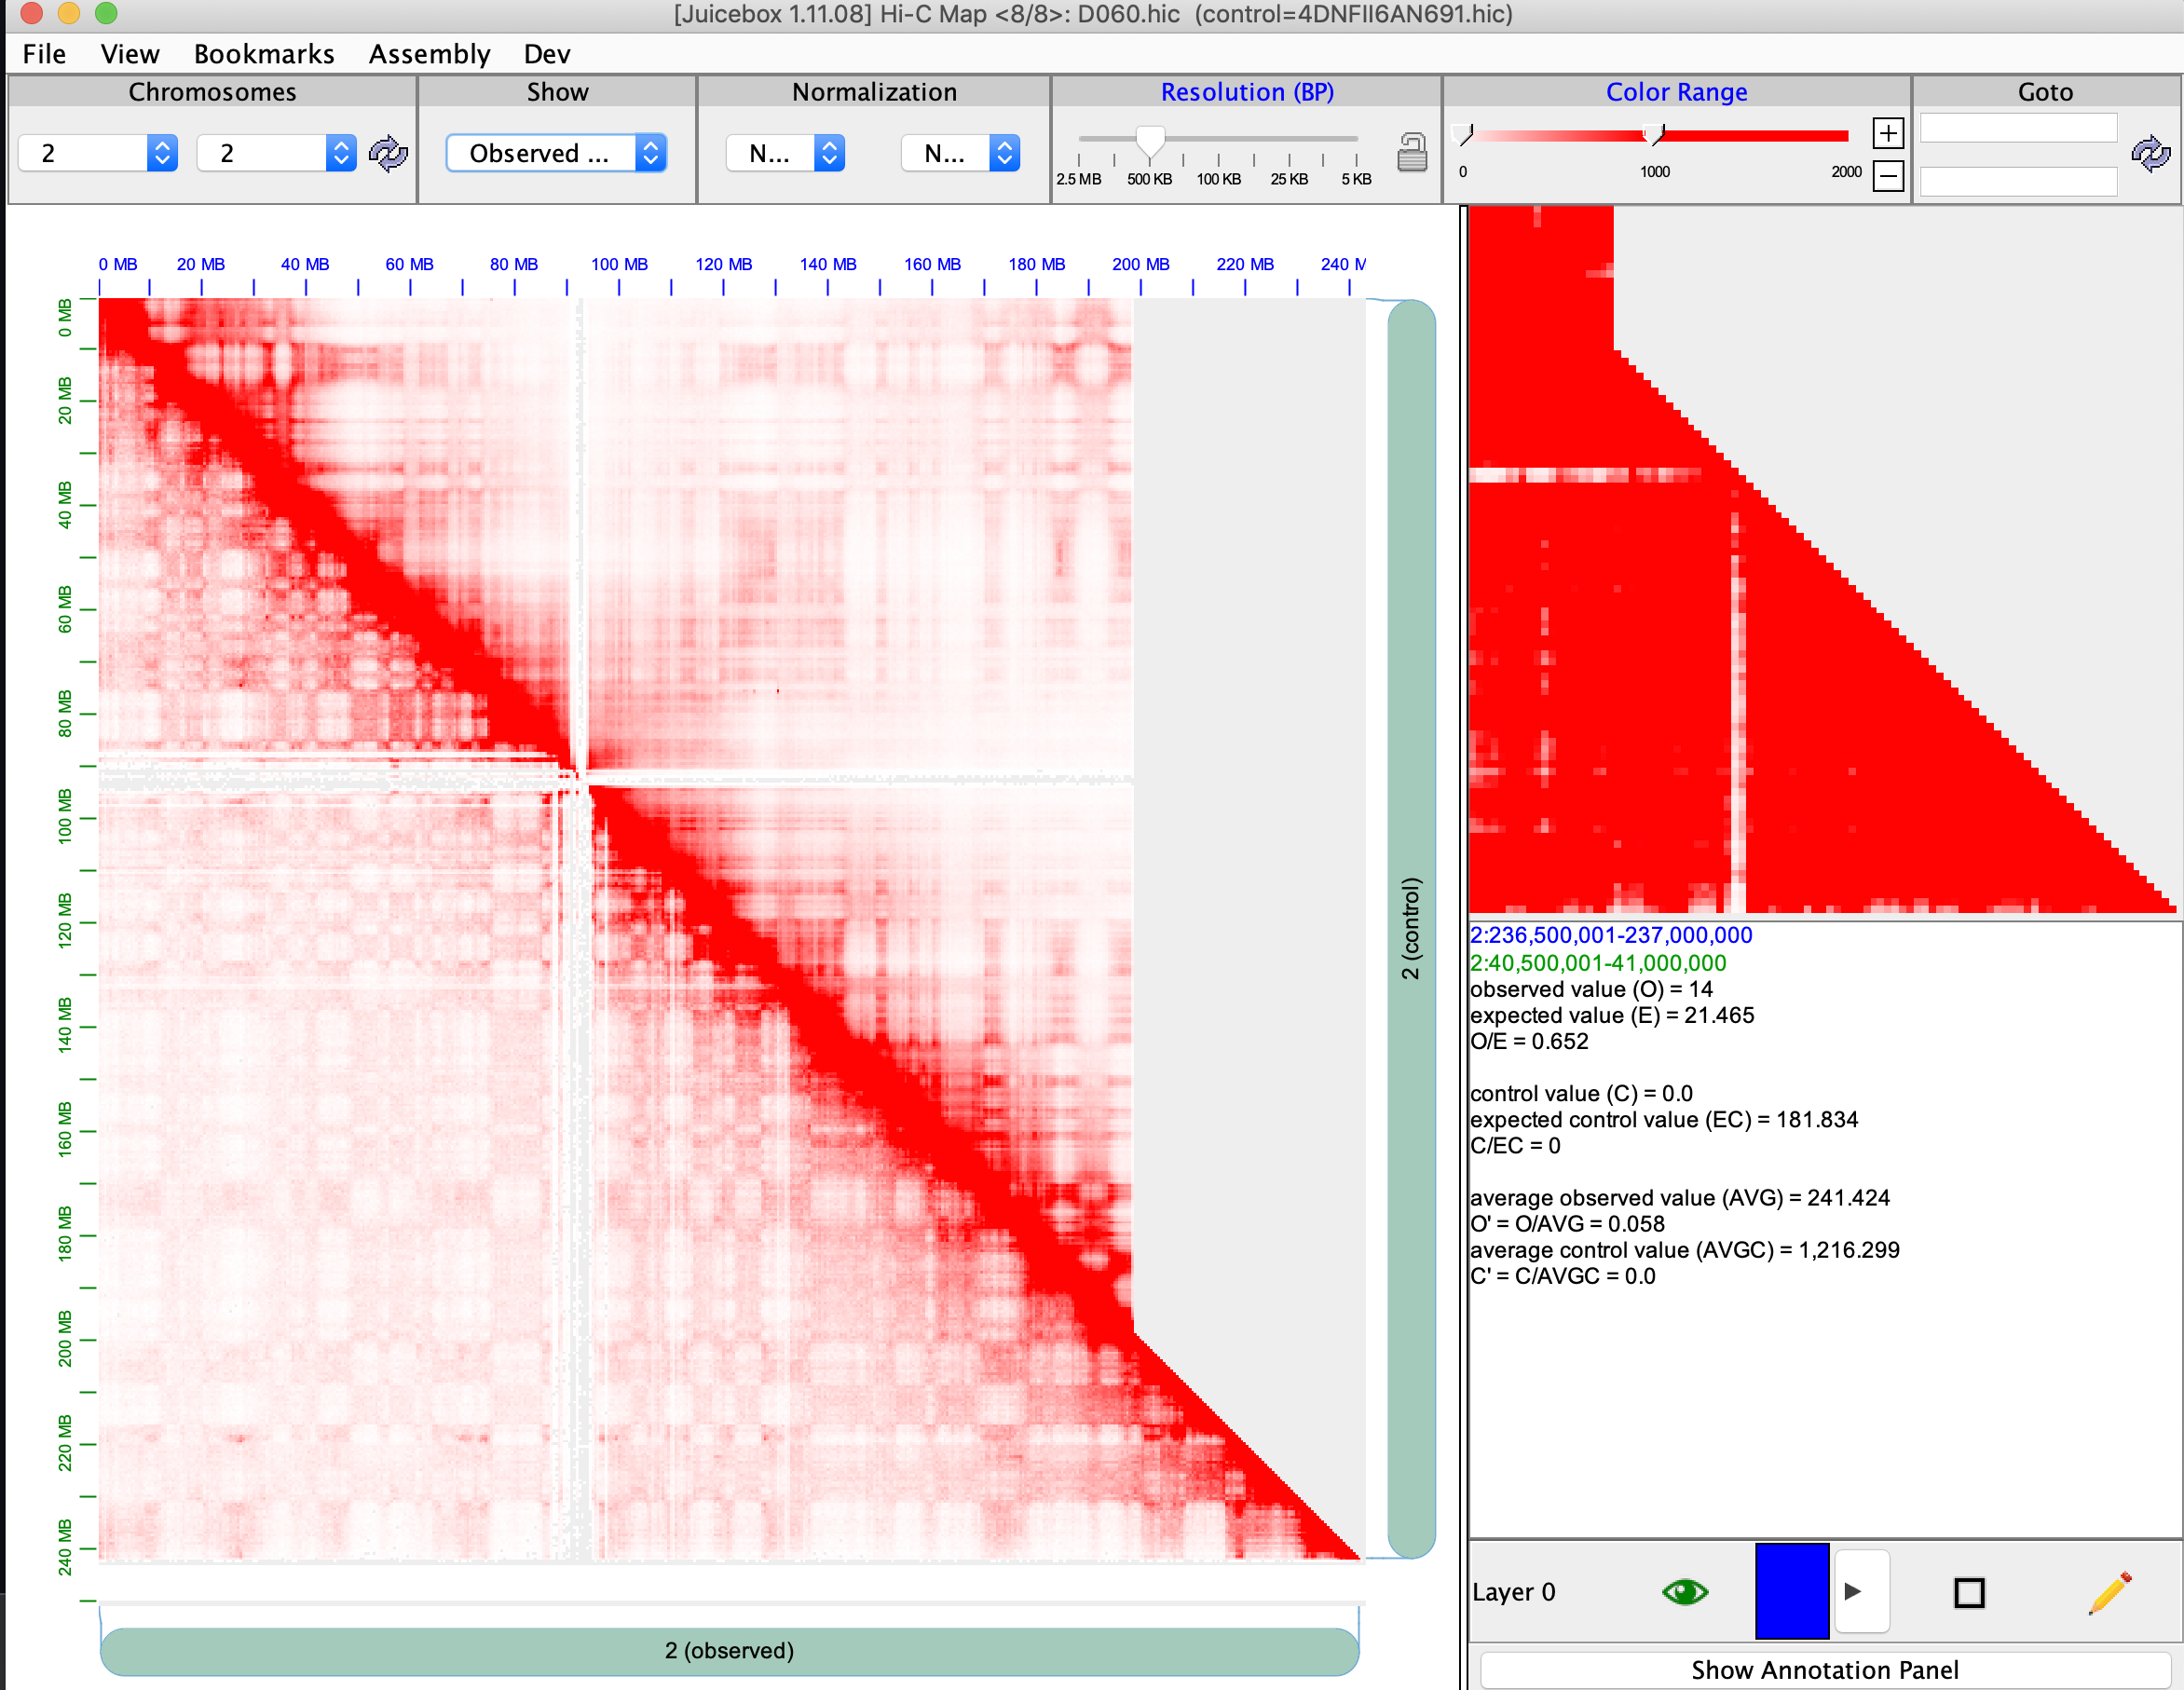Toggle Layer 0 visibility eye

(x=1684, y=1592)
